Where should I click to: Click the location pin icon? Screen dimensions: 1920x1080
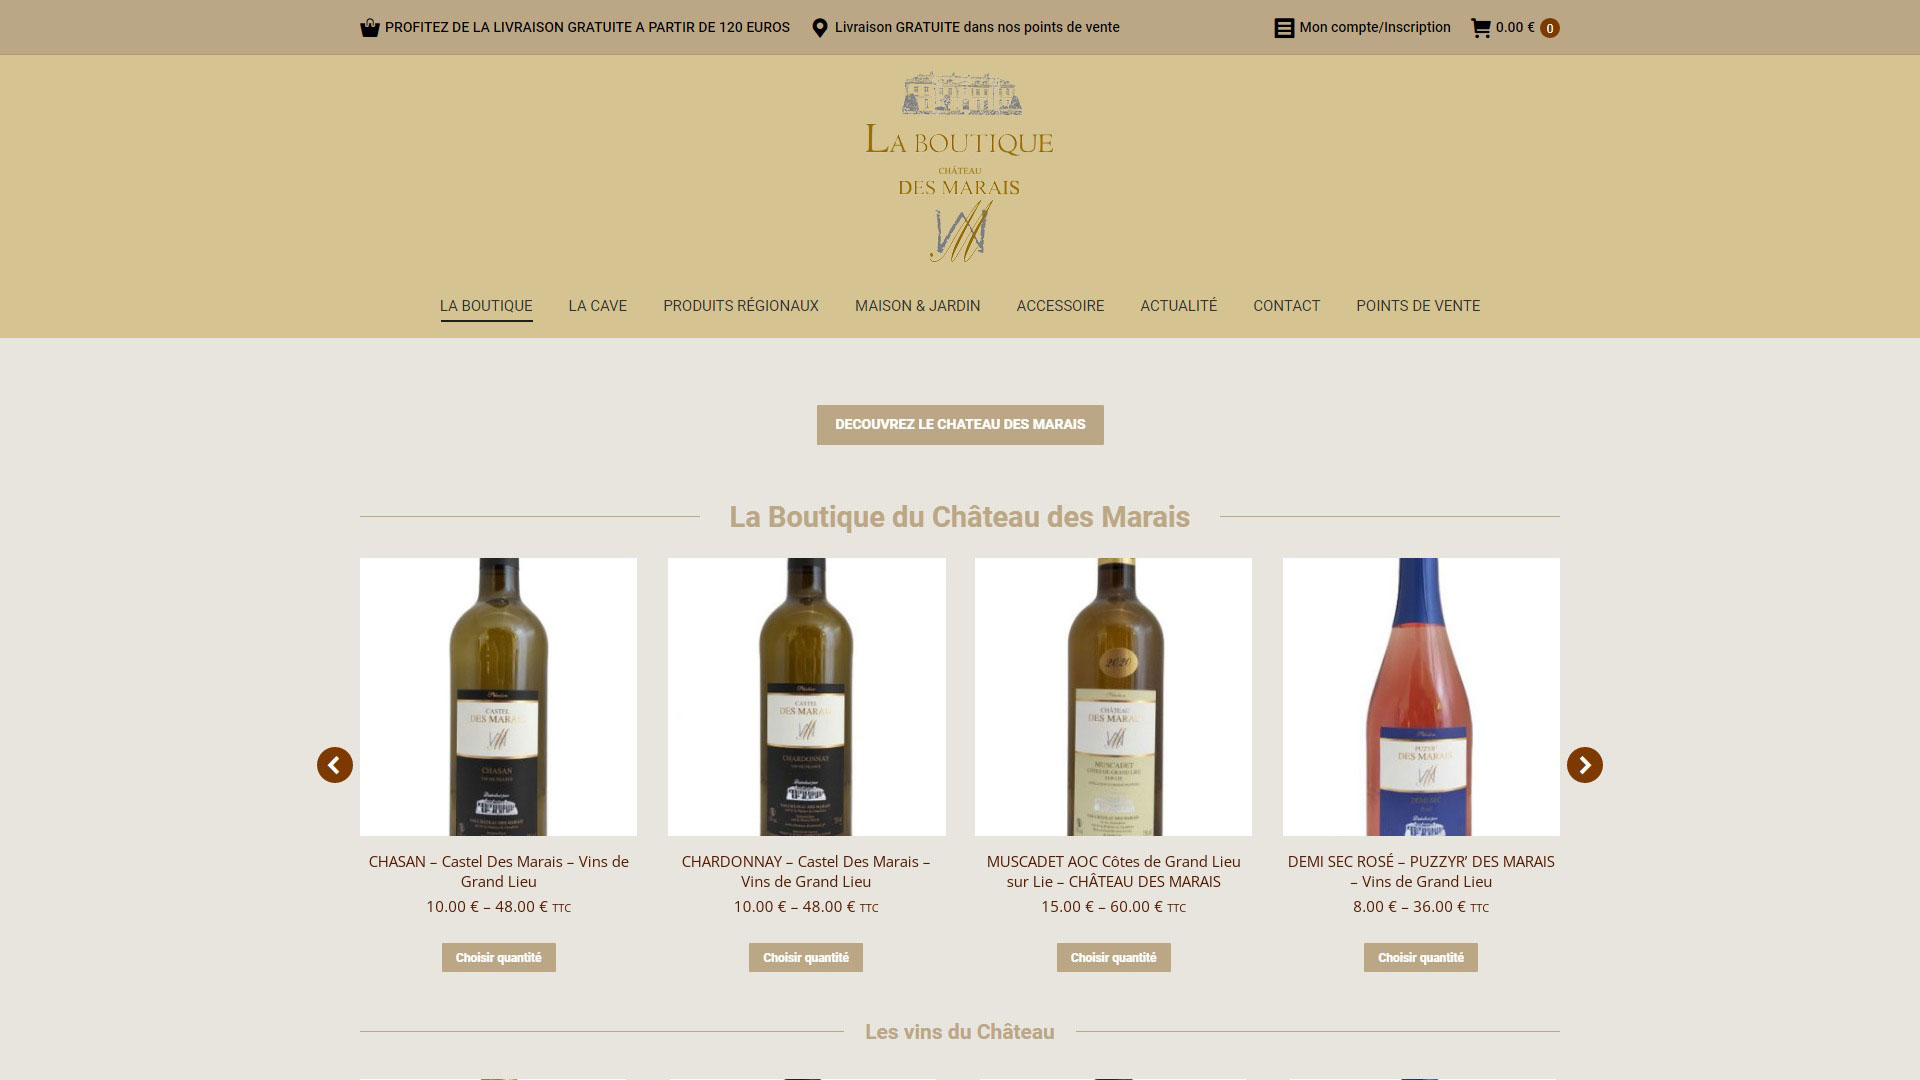[820, 28]
